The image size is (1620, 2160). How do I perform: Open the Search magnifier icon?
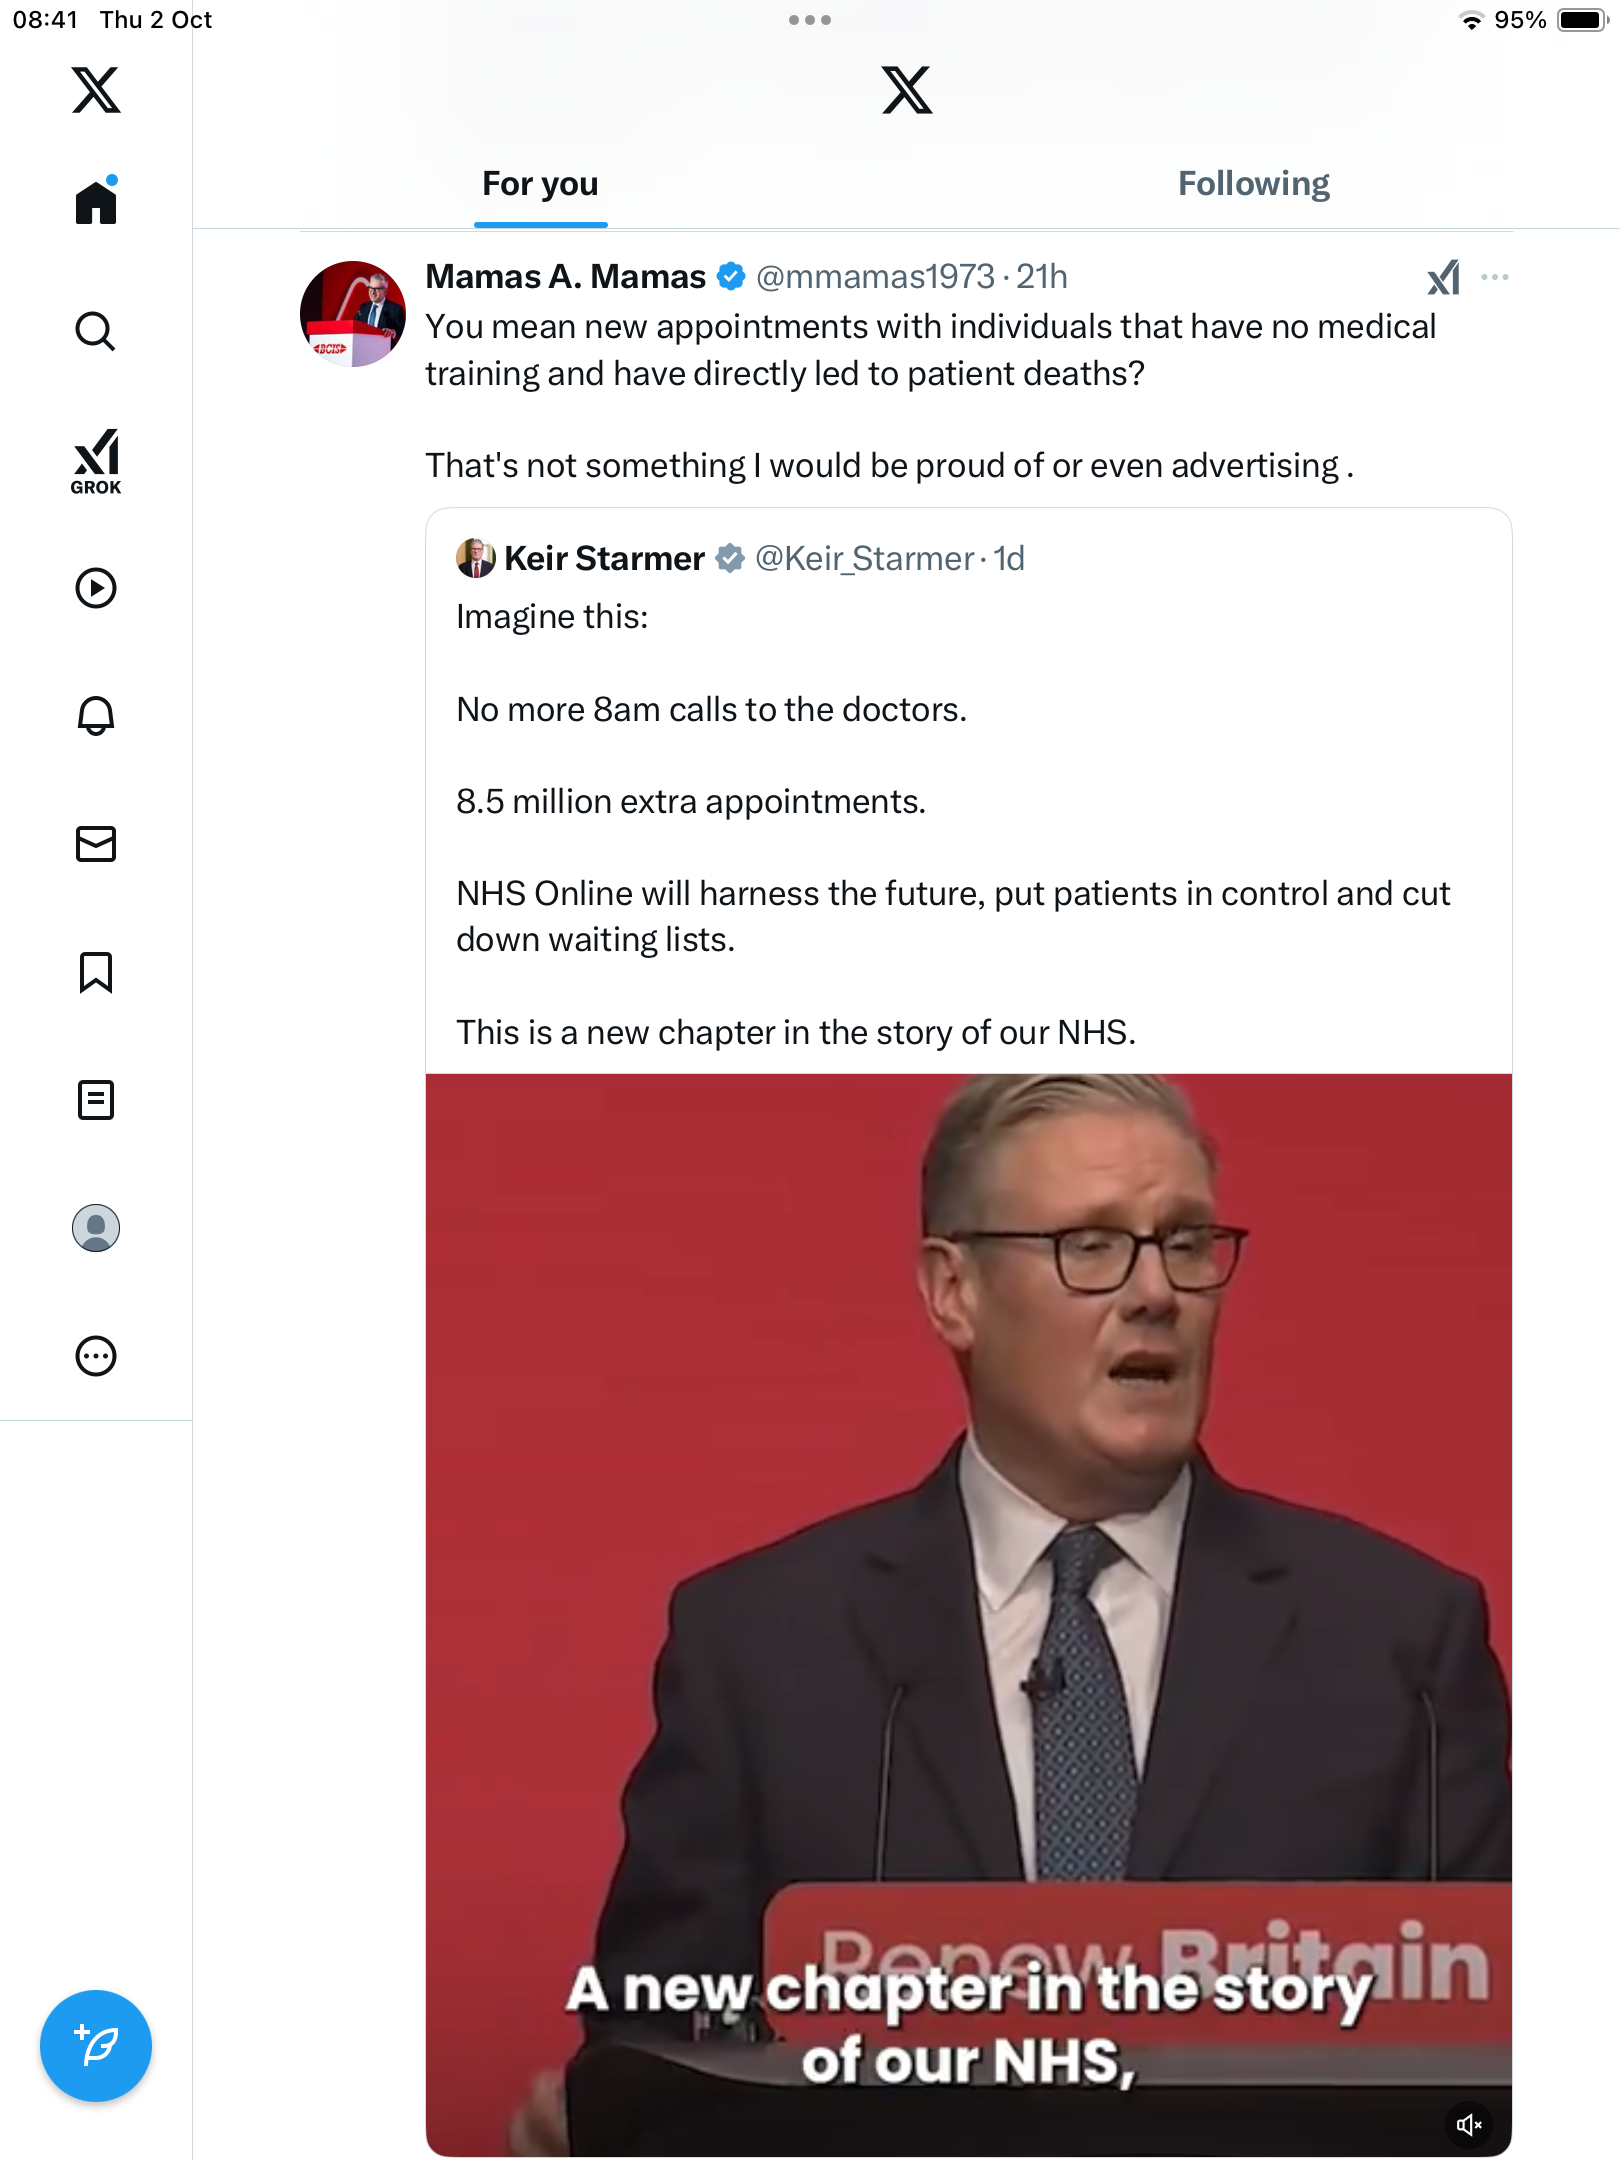click(x=96, y=331)
